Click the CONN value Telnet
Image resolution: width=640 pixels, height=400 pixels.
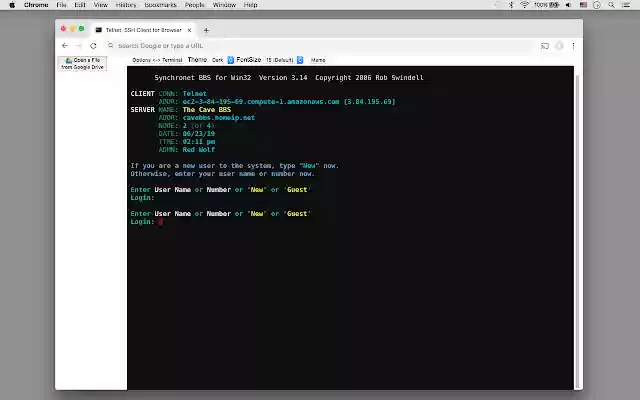[x=195, y=93]
